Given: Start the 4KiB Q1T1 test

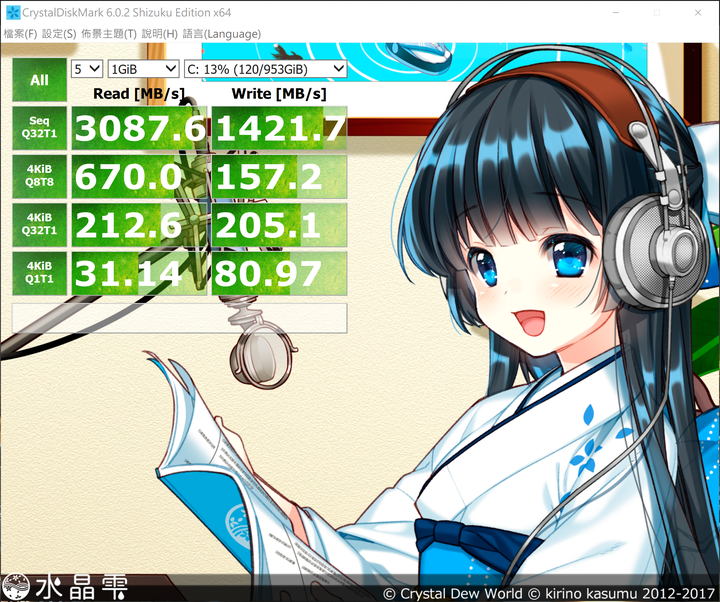Looking at the screenshot, I should pos(39,273).
